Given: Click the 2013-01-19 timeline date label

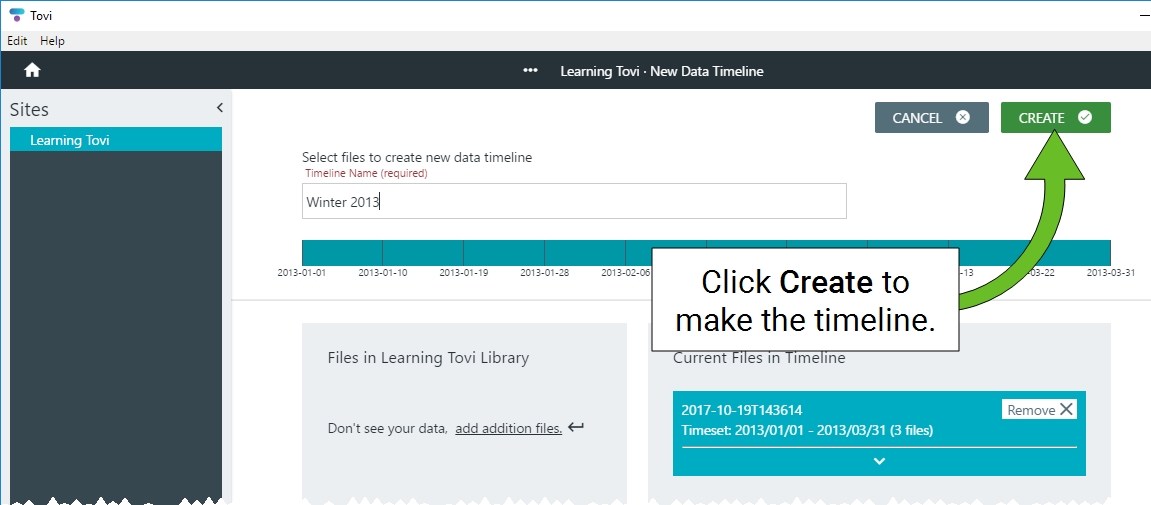Looking at the screenshot, I should pyautogui.click(x=463, y=272).
